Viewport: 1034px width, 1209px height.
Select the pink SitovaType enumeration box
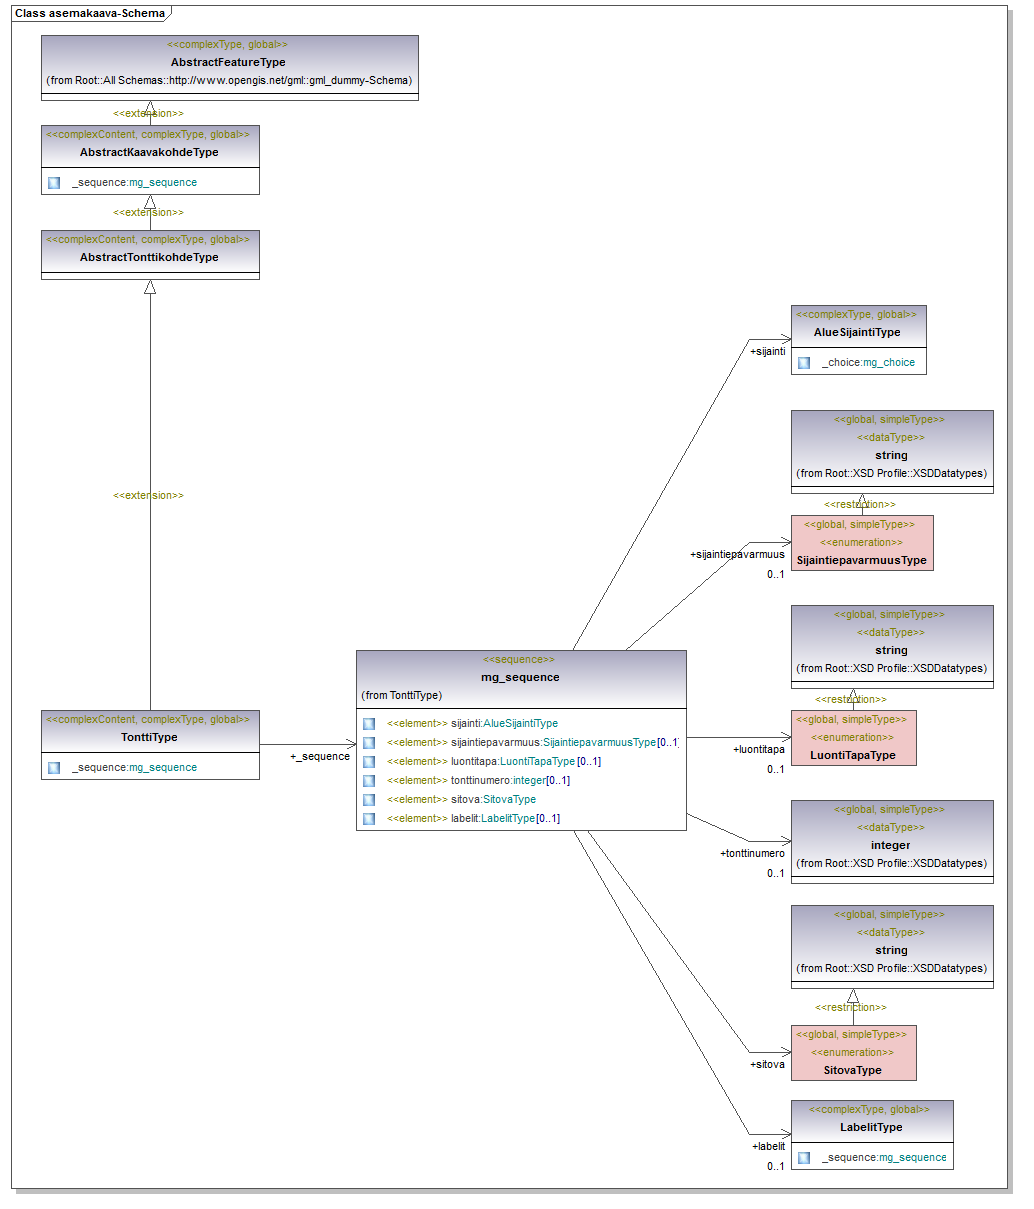853,1053
